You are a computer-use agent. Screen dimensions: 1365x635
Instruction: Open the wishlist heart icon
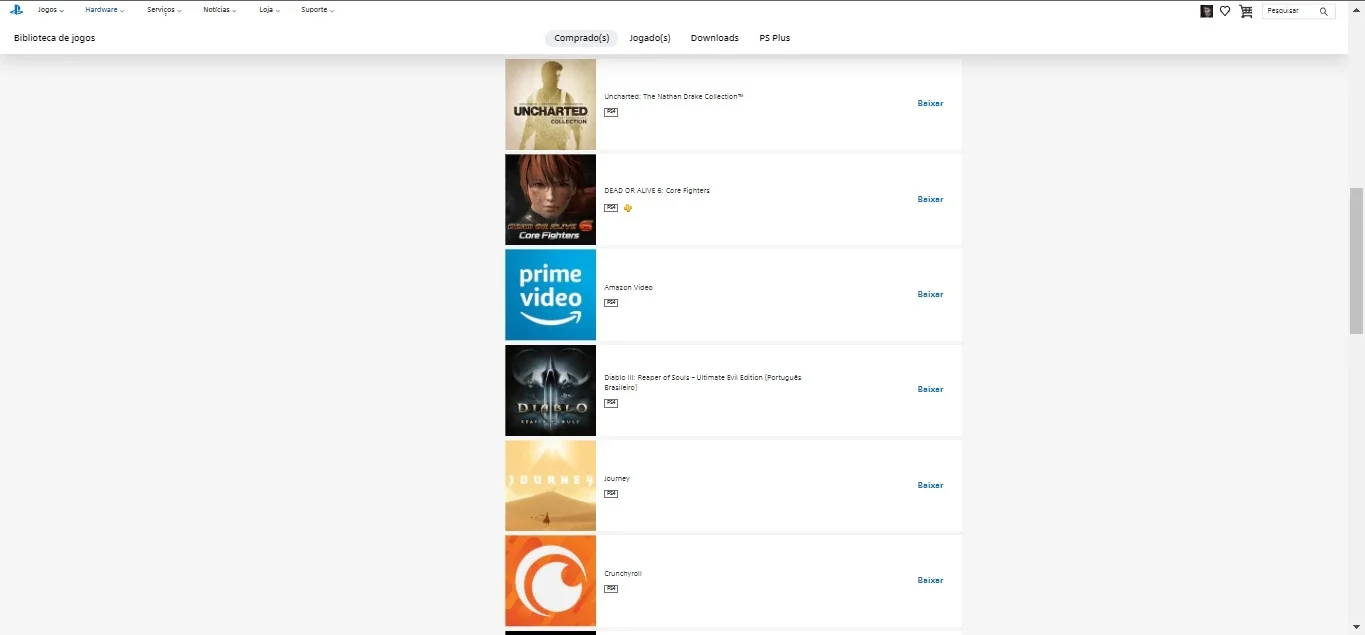click(x=1225, y=11)
